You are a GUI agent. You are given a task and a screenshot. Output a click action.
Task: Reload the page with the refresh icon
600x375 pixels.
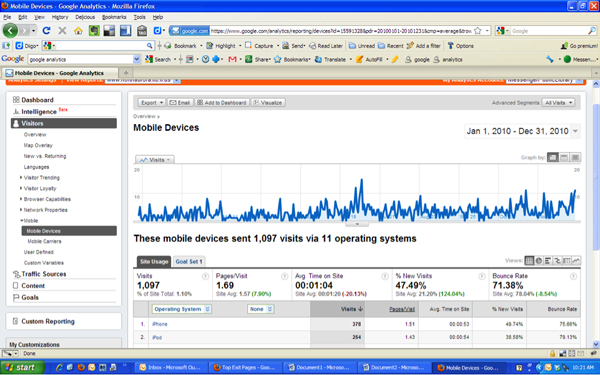tap(46, 31)
